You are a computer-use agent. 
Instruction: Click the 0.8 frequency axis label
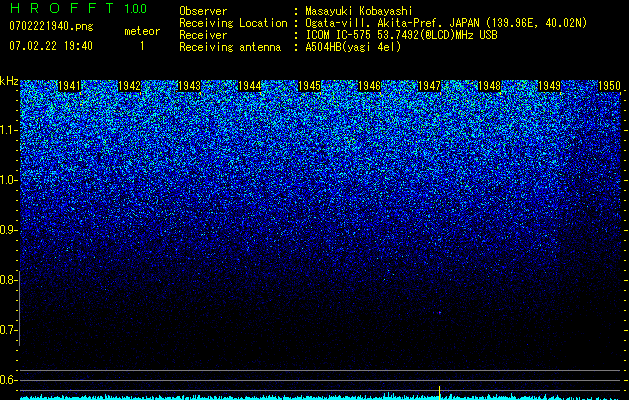point(7,280)
